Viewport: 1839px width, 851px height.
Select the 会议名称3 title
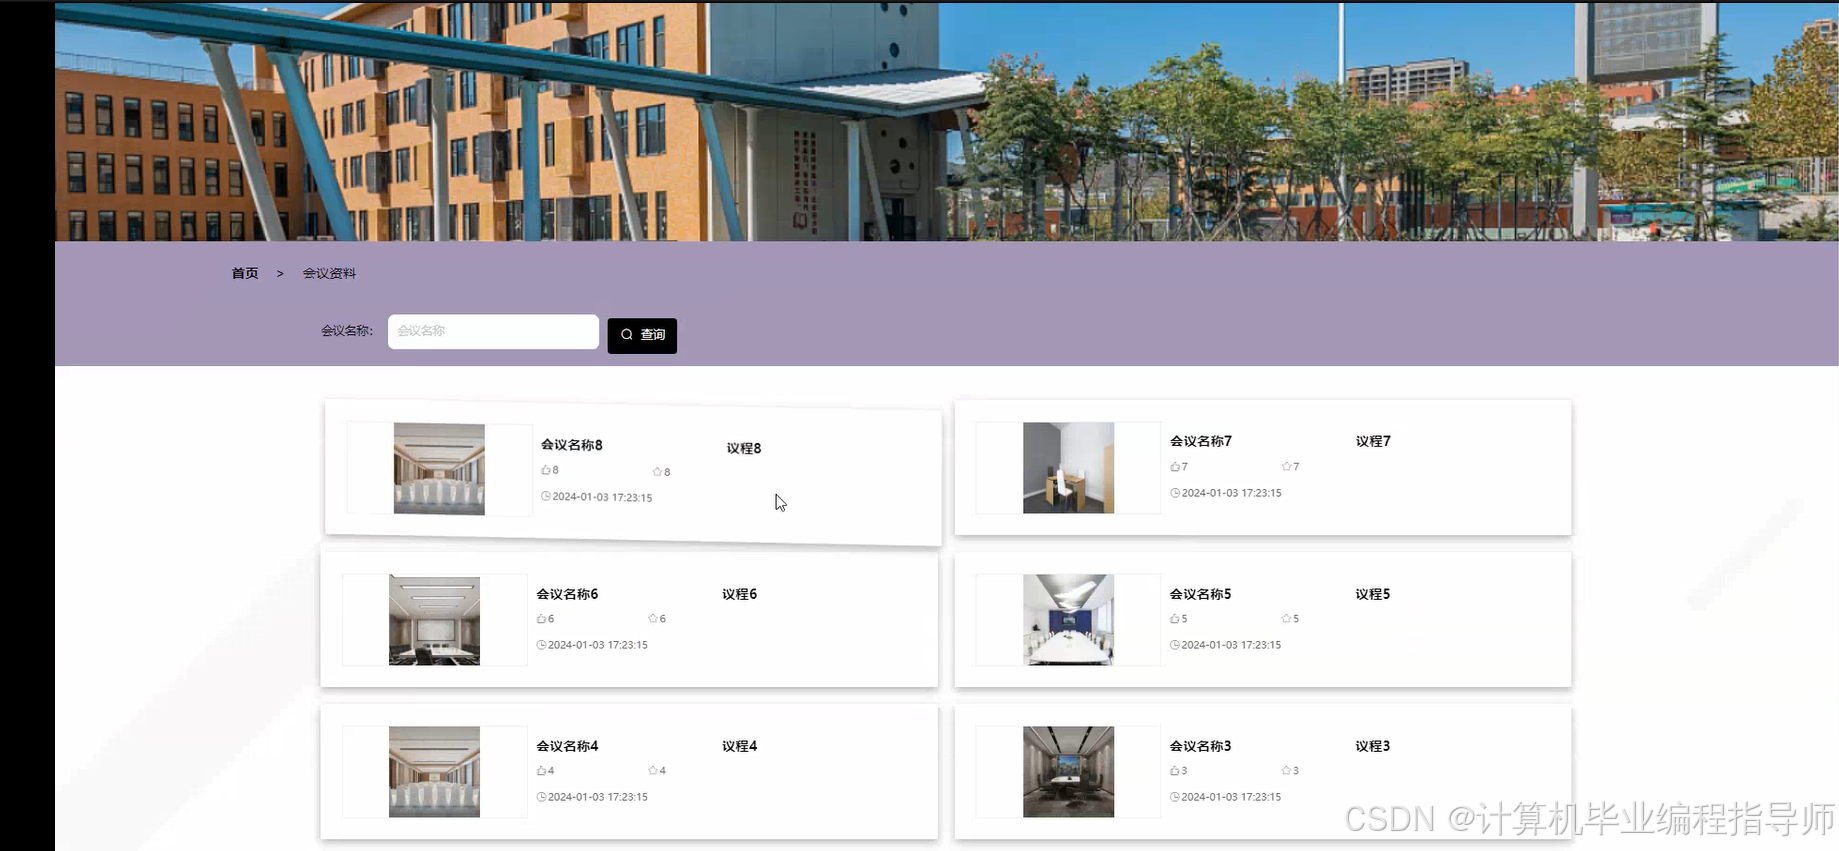coord(1201,746)
